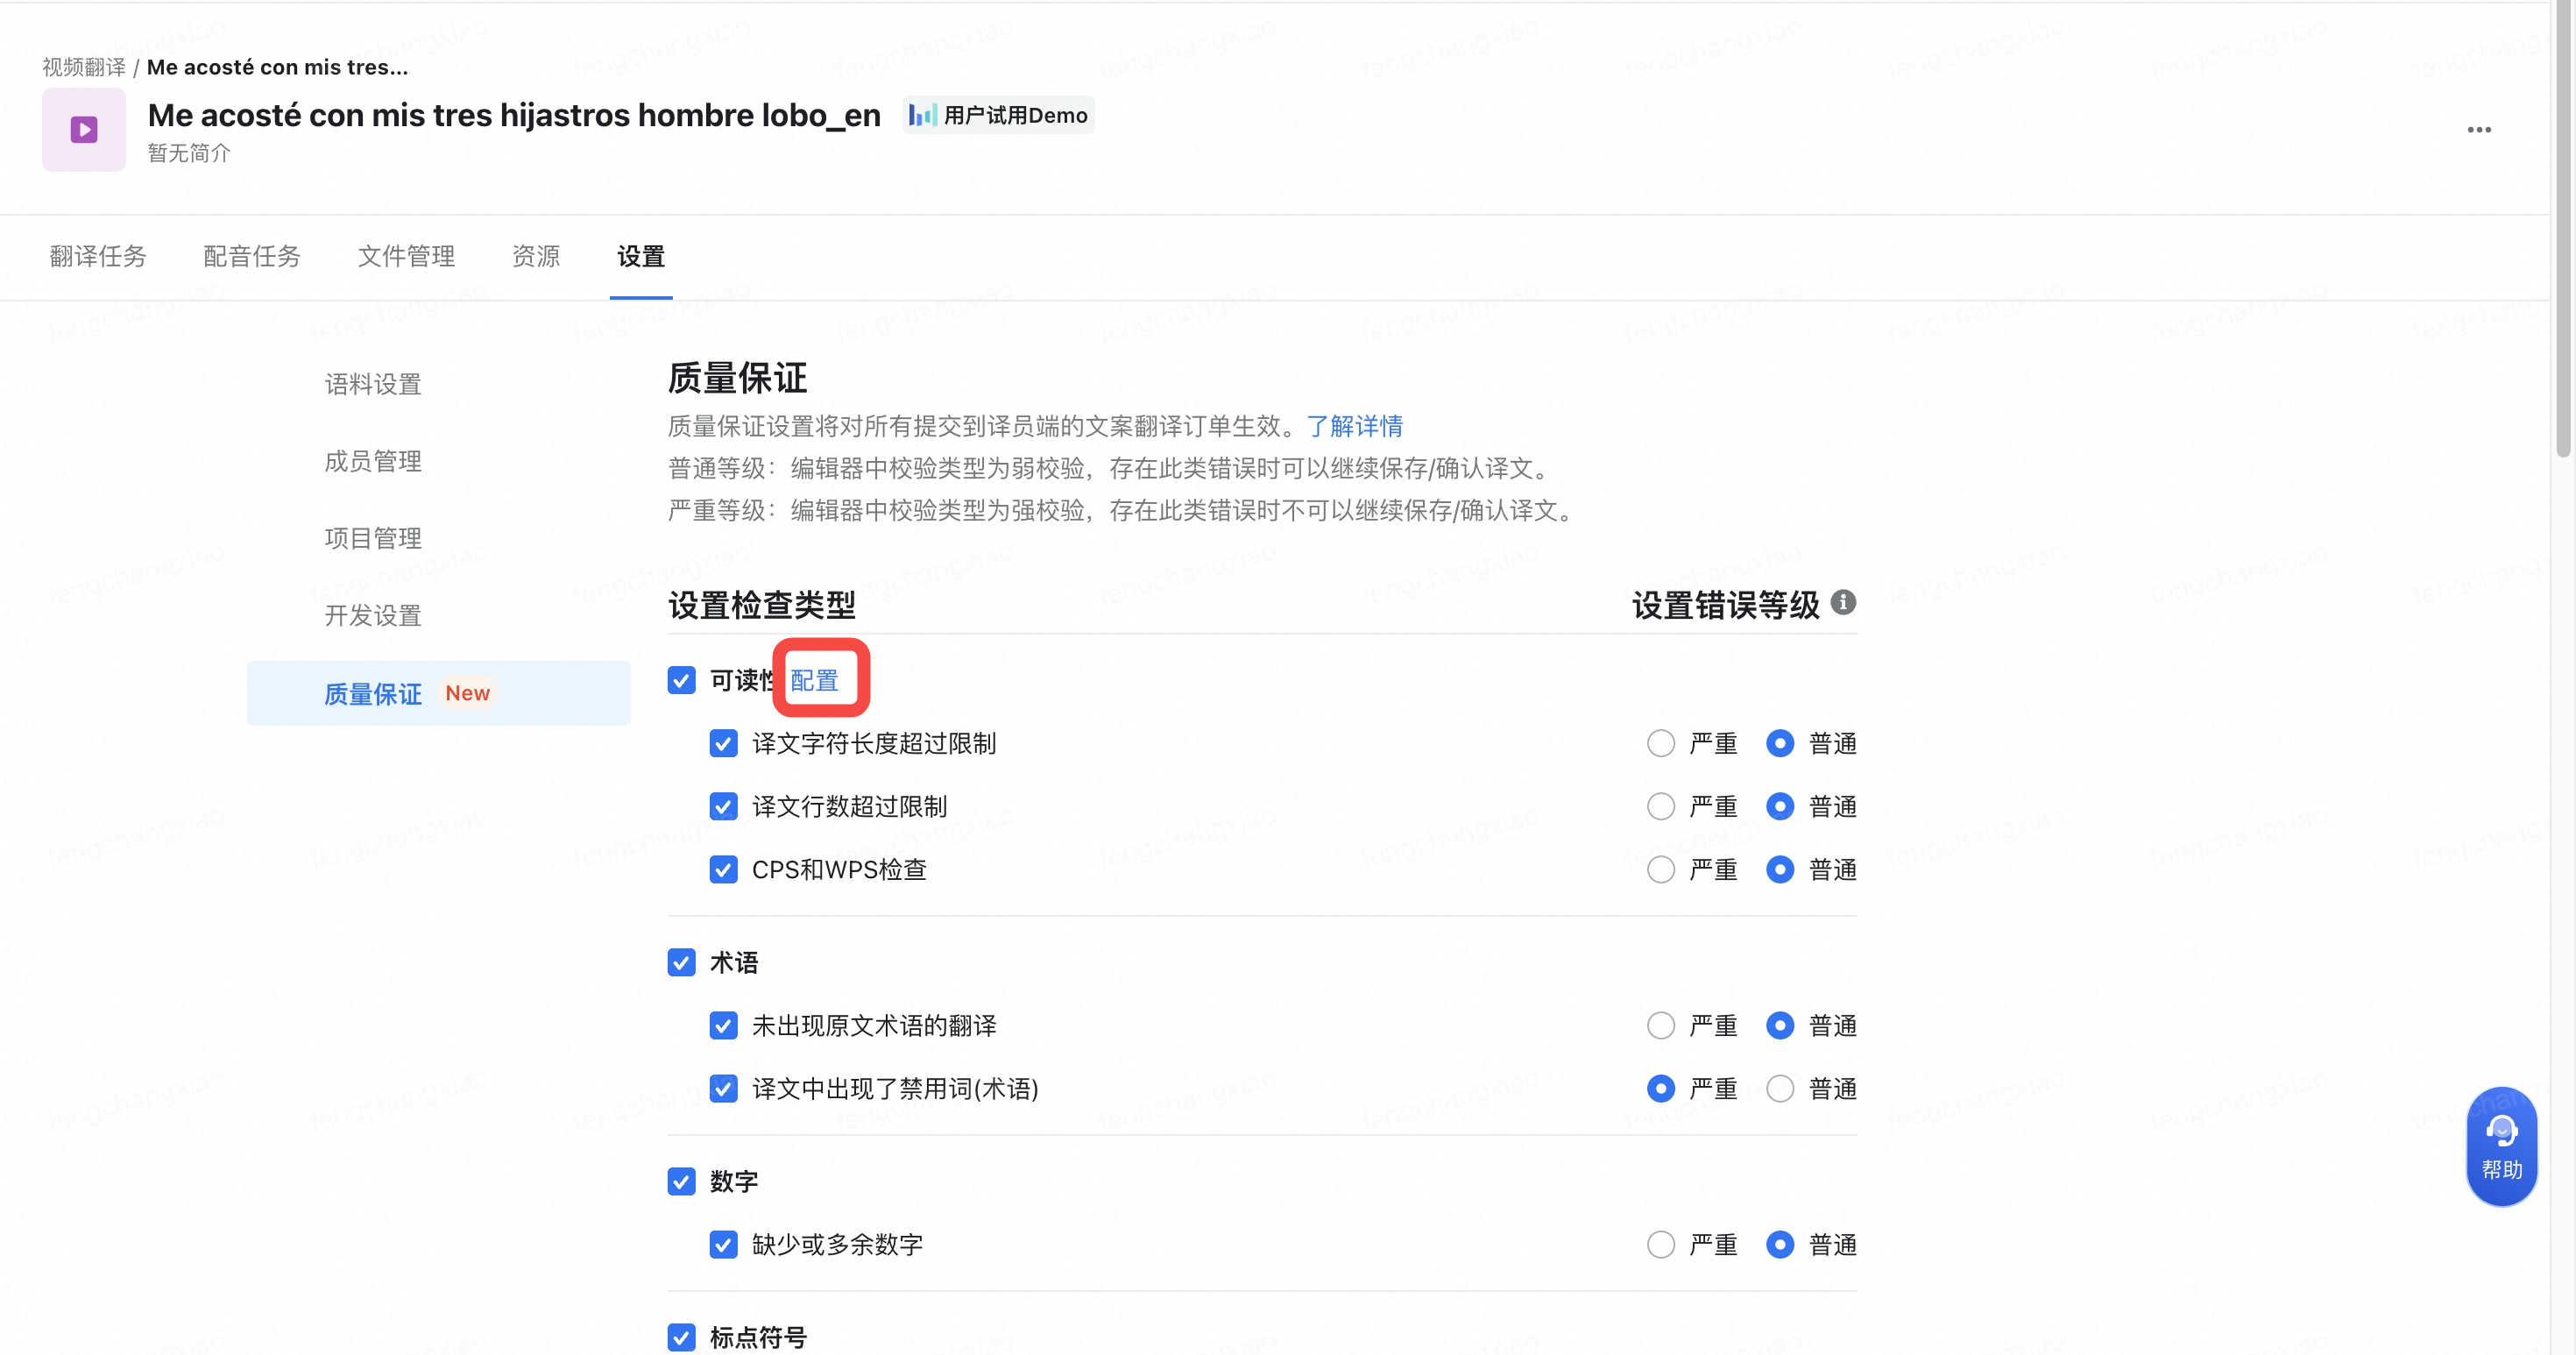Uncheck 未出现原文术语的翻译
2576x1355 pixels.
[x=723, y=1025]
